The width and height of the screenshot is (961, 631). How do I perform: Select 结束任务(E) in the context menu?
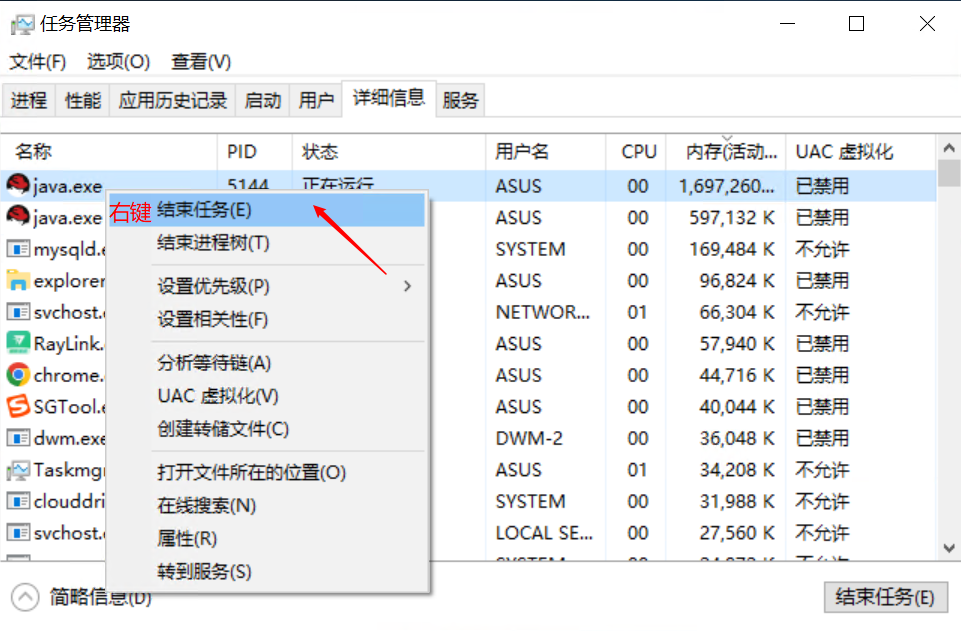pyautogui.click(x=205, y=210)
